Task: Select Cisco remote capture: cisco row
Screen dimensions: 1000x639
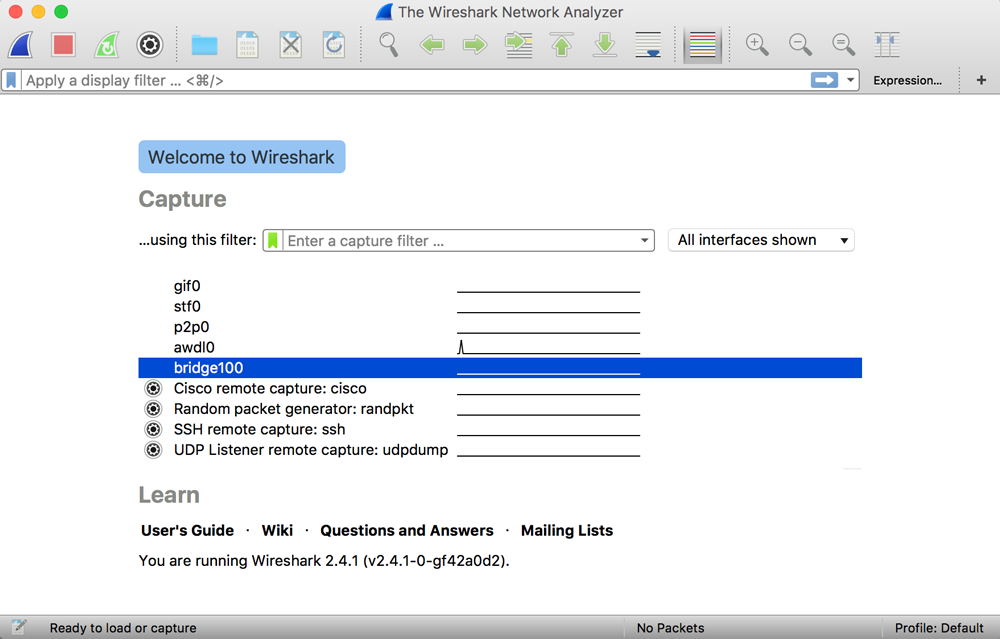Action: (x=500, y=388)
